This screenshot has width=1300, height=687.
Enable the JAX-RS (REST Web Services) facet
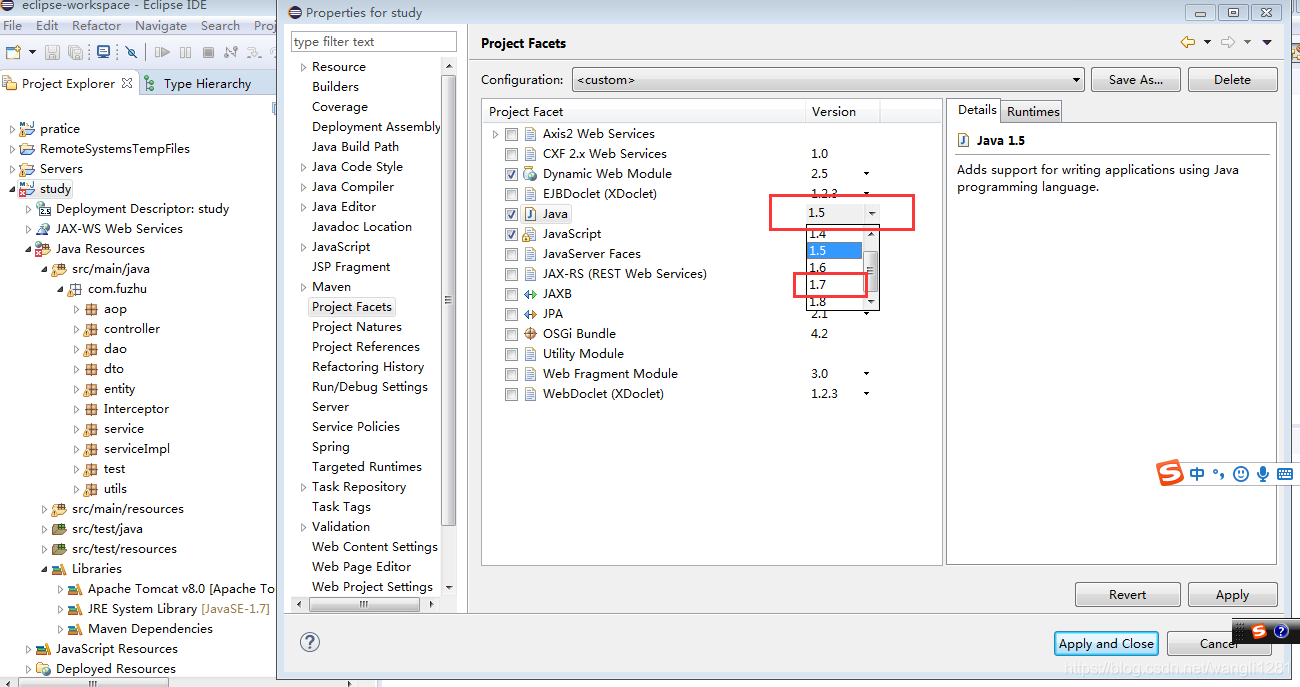click(x=512, y=274)
